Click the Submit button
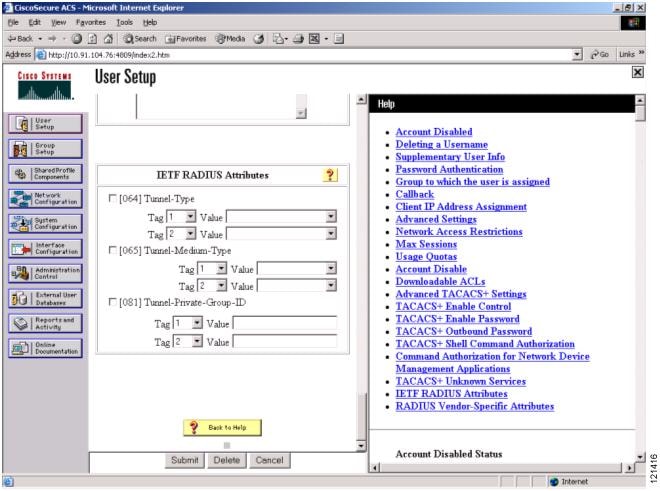Image resolution: width=660 pixels, height=491 pixels. pyautogui.click(x=184, y=460)
